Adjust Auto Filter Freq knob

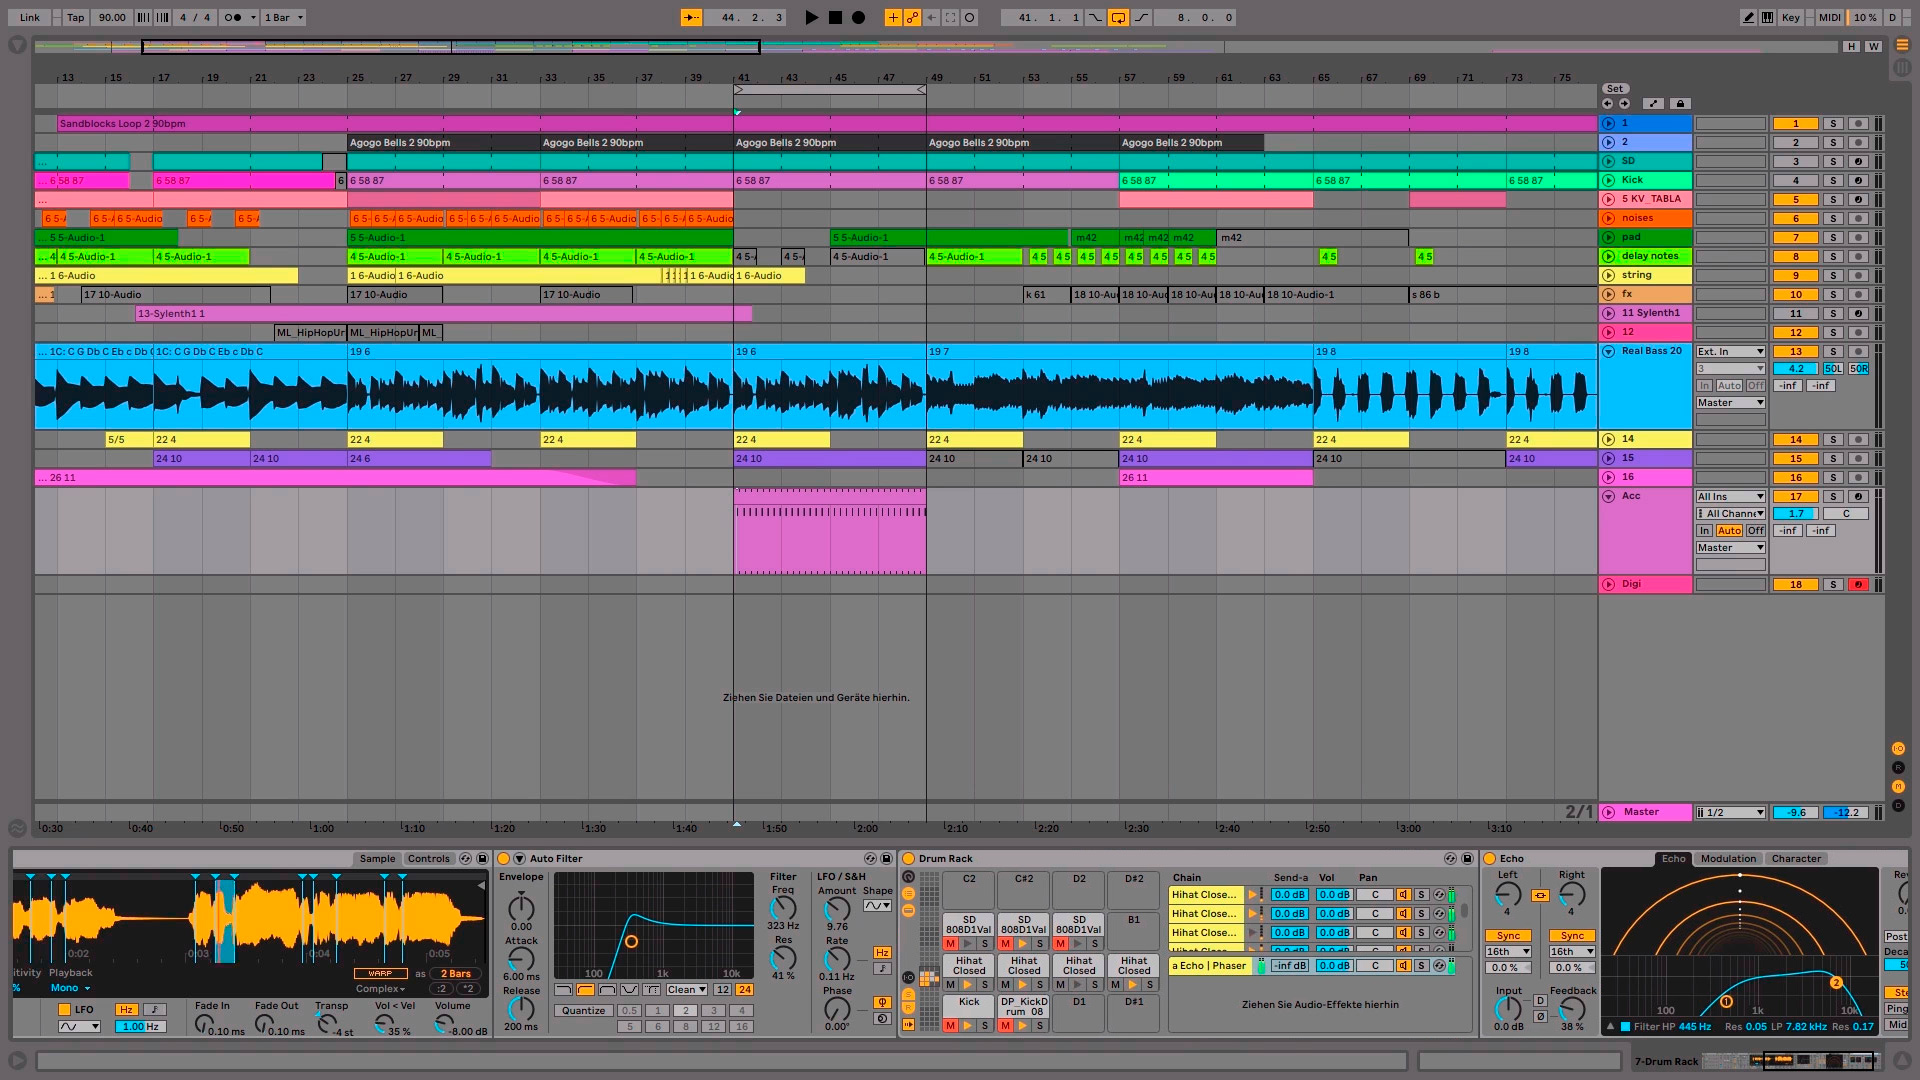click(783, 907)
